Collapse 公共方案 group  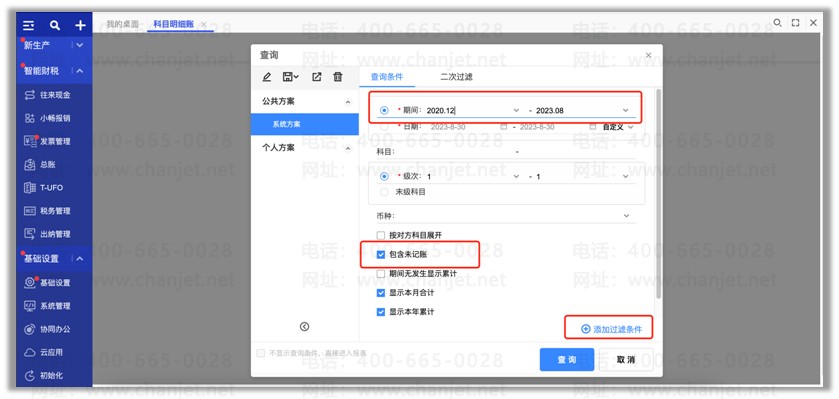pyautogui.click(x=348, y=102)
